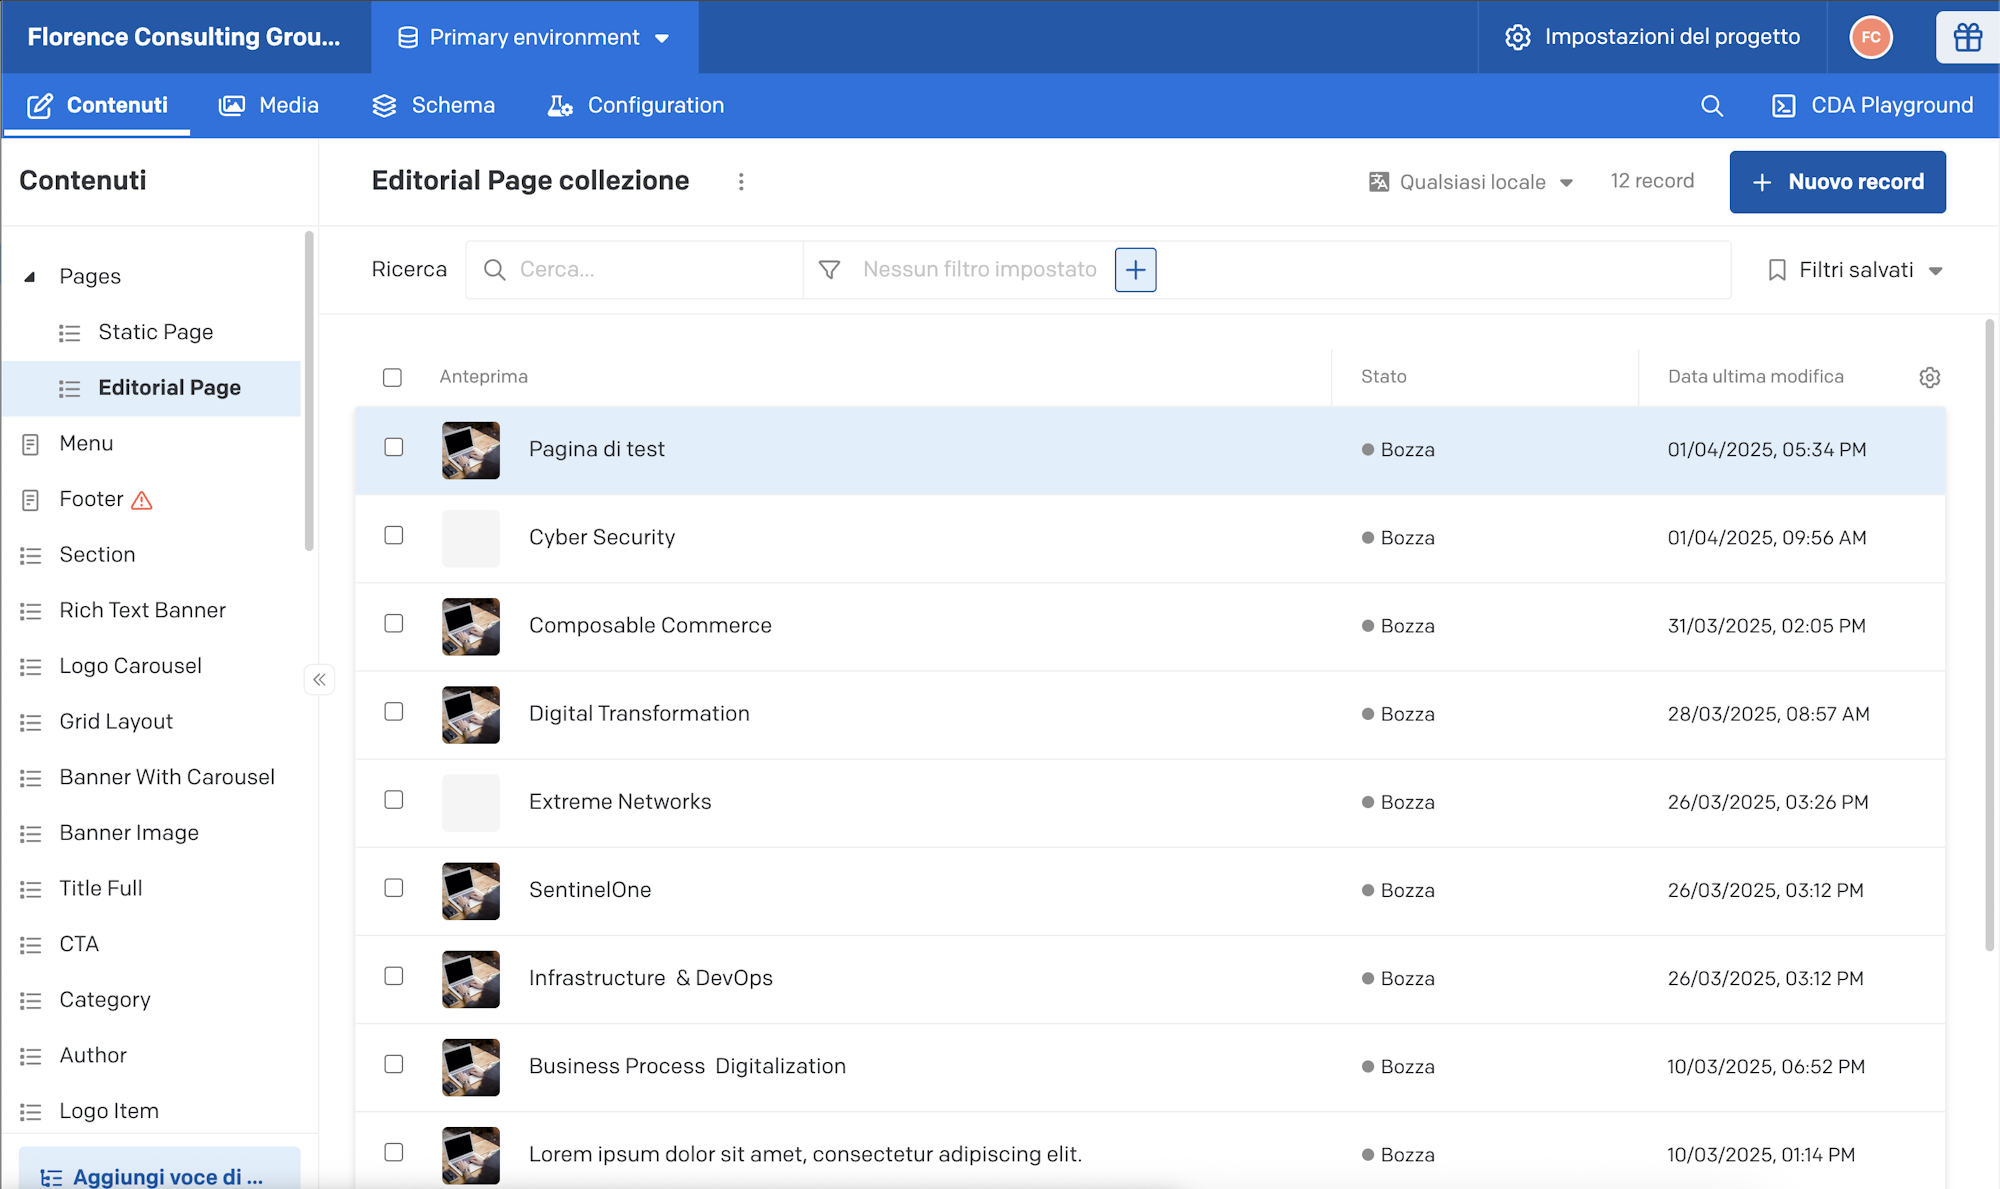Open the Filtri salvati dropdown
The height and width of the screenshot is (1189, 2000).
pos(1855,270)
